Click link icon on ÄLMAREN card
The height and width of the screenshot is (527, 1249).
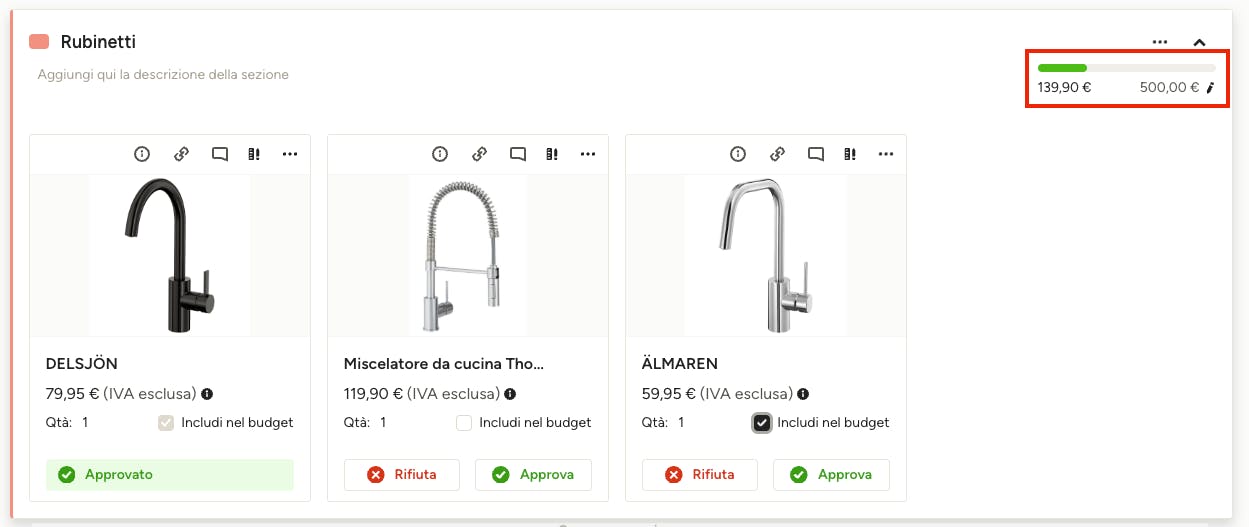pyautogui.click(x=777, y=154)
